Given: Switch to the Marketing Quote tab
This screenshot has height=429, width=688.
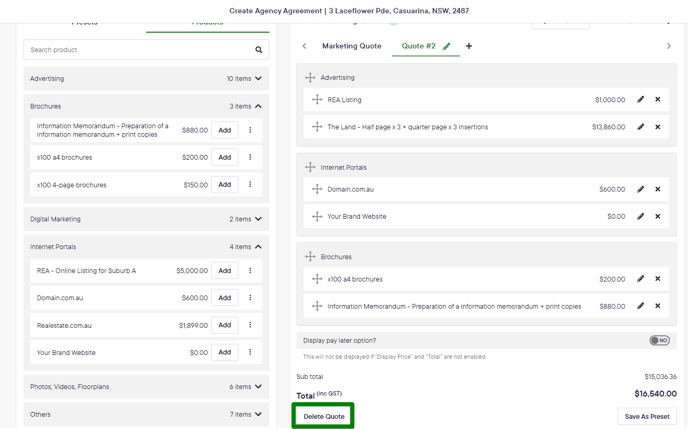Looking at the screenshot, I should pyautogui.click(x=351, y=46).
